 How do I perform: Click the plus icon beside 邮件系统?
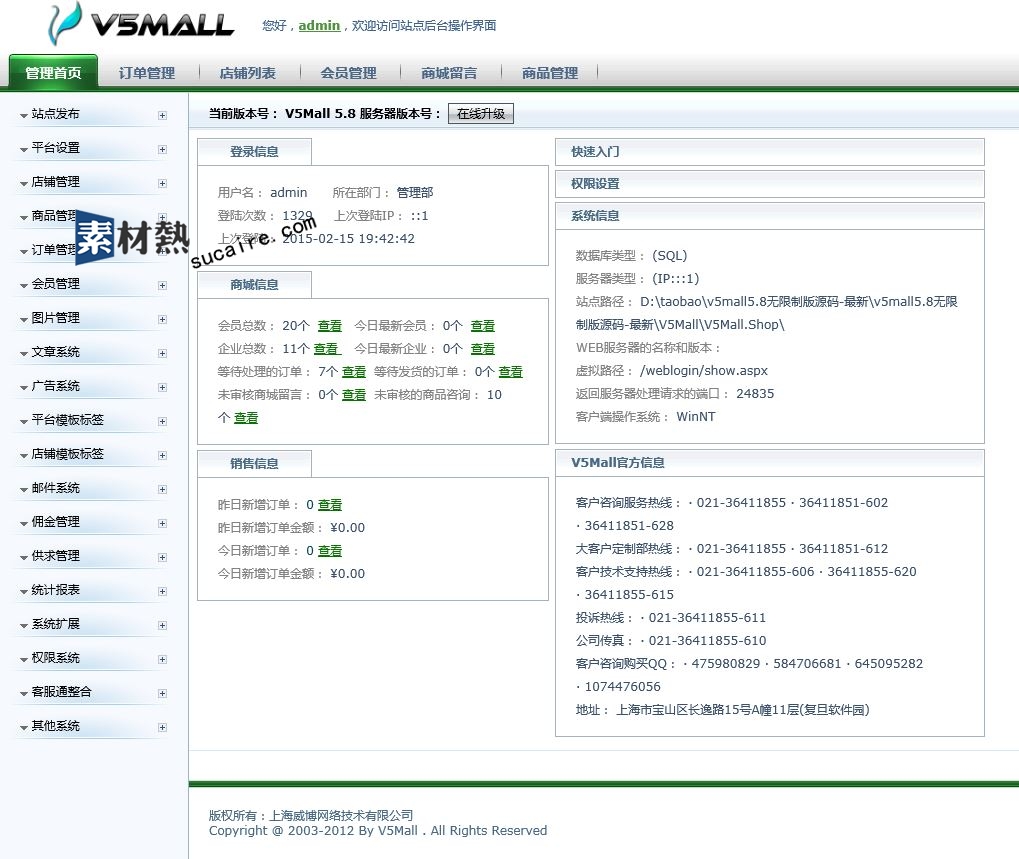(x=162, y=489)
